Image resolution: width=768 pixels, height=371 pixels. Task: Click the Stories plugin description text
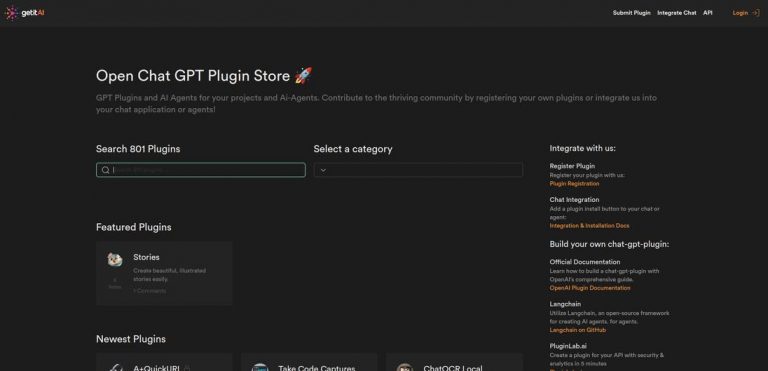[x=169, y=275]
